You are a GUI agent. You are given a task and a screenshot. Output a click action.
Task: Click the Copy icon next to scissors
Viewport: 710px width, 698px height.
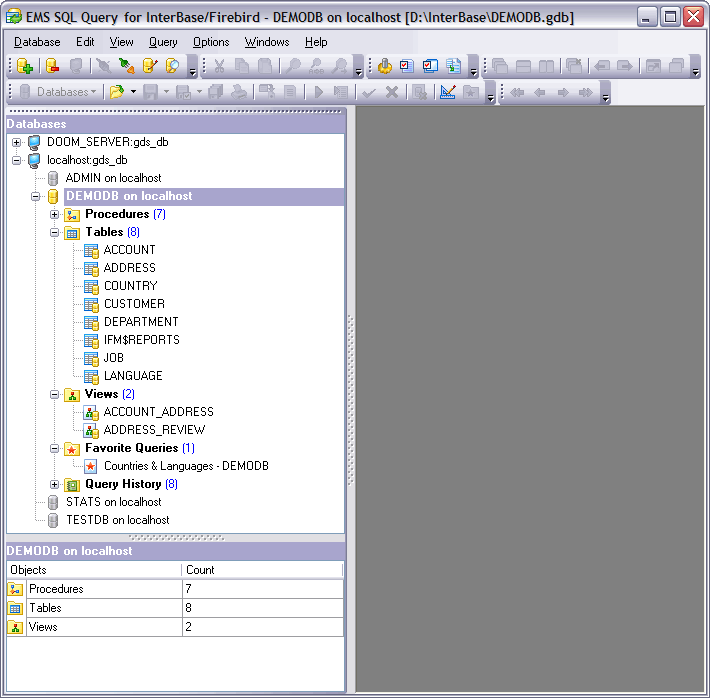click(x=242, y=66)
